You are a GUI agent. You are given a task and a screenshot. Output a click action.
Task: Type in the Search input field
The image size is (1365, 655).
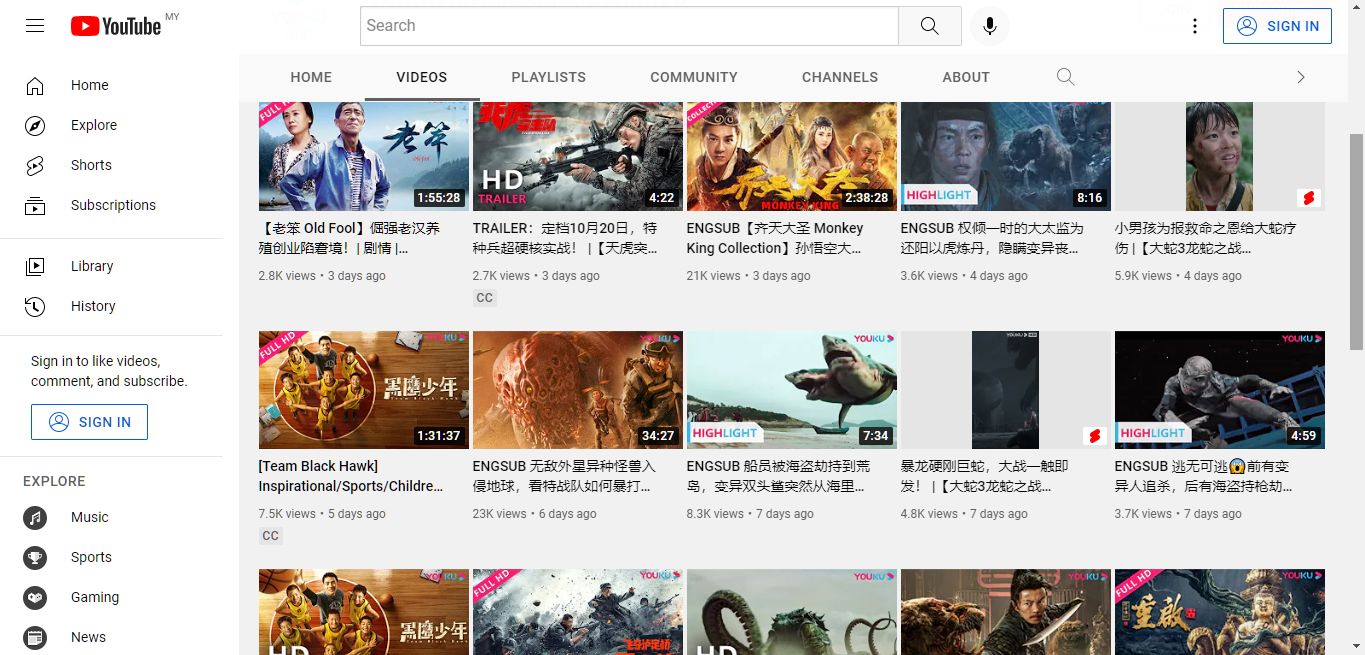[x=628, y=26]
